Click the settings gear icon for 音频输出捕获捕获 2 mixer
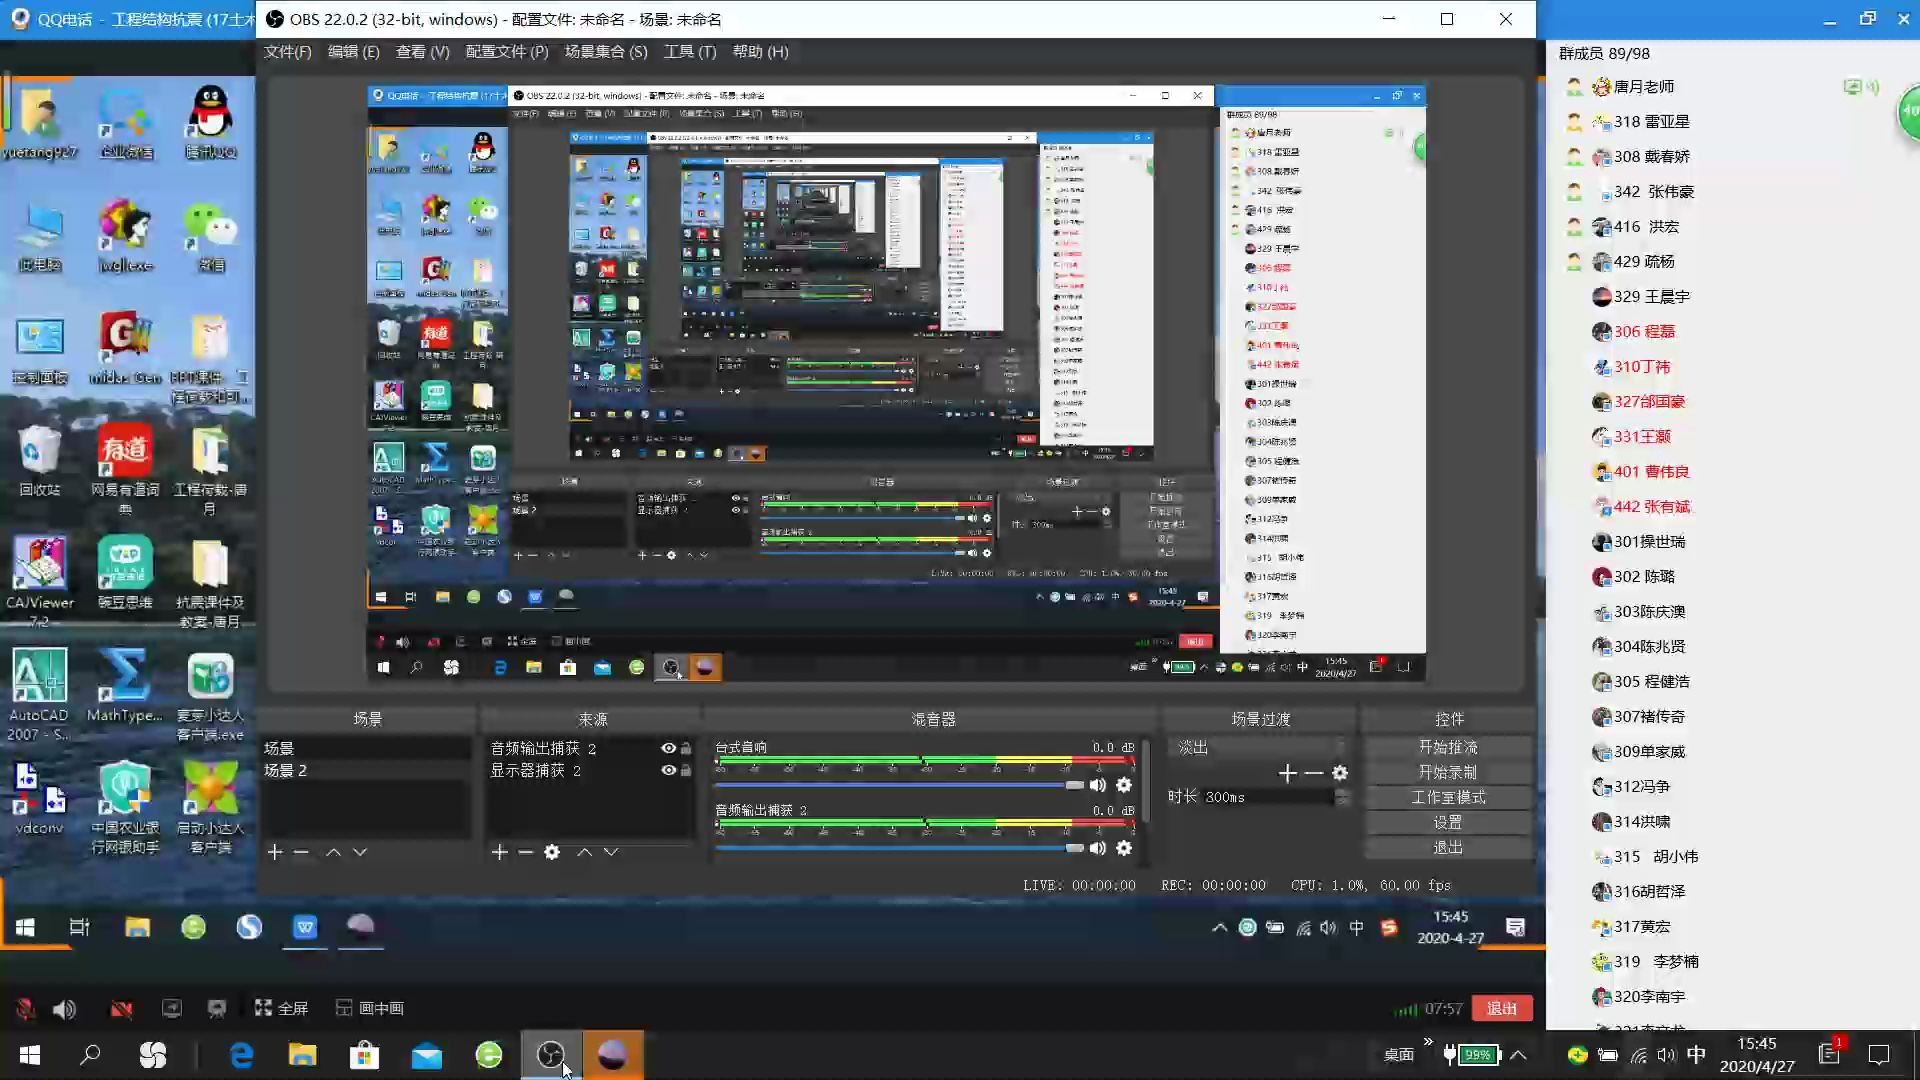The width and height of the screenshot is (1920, 1080). point(1125,848)
